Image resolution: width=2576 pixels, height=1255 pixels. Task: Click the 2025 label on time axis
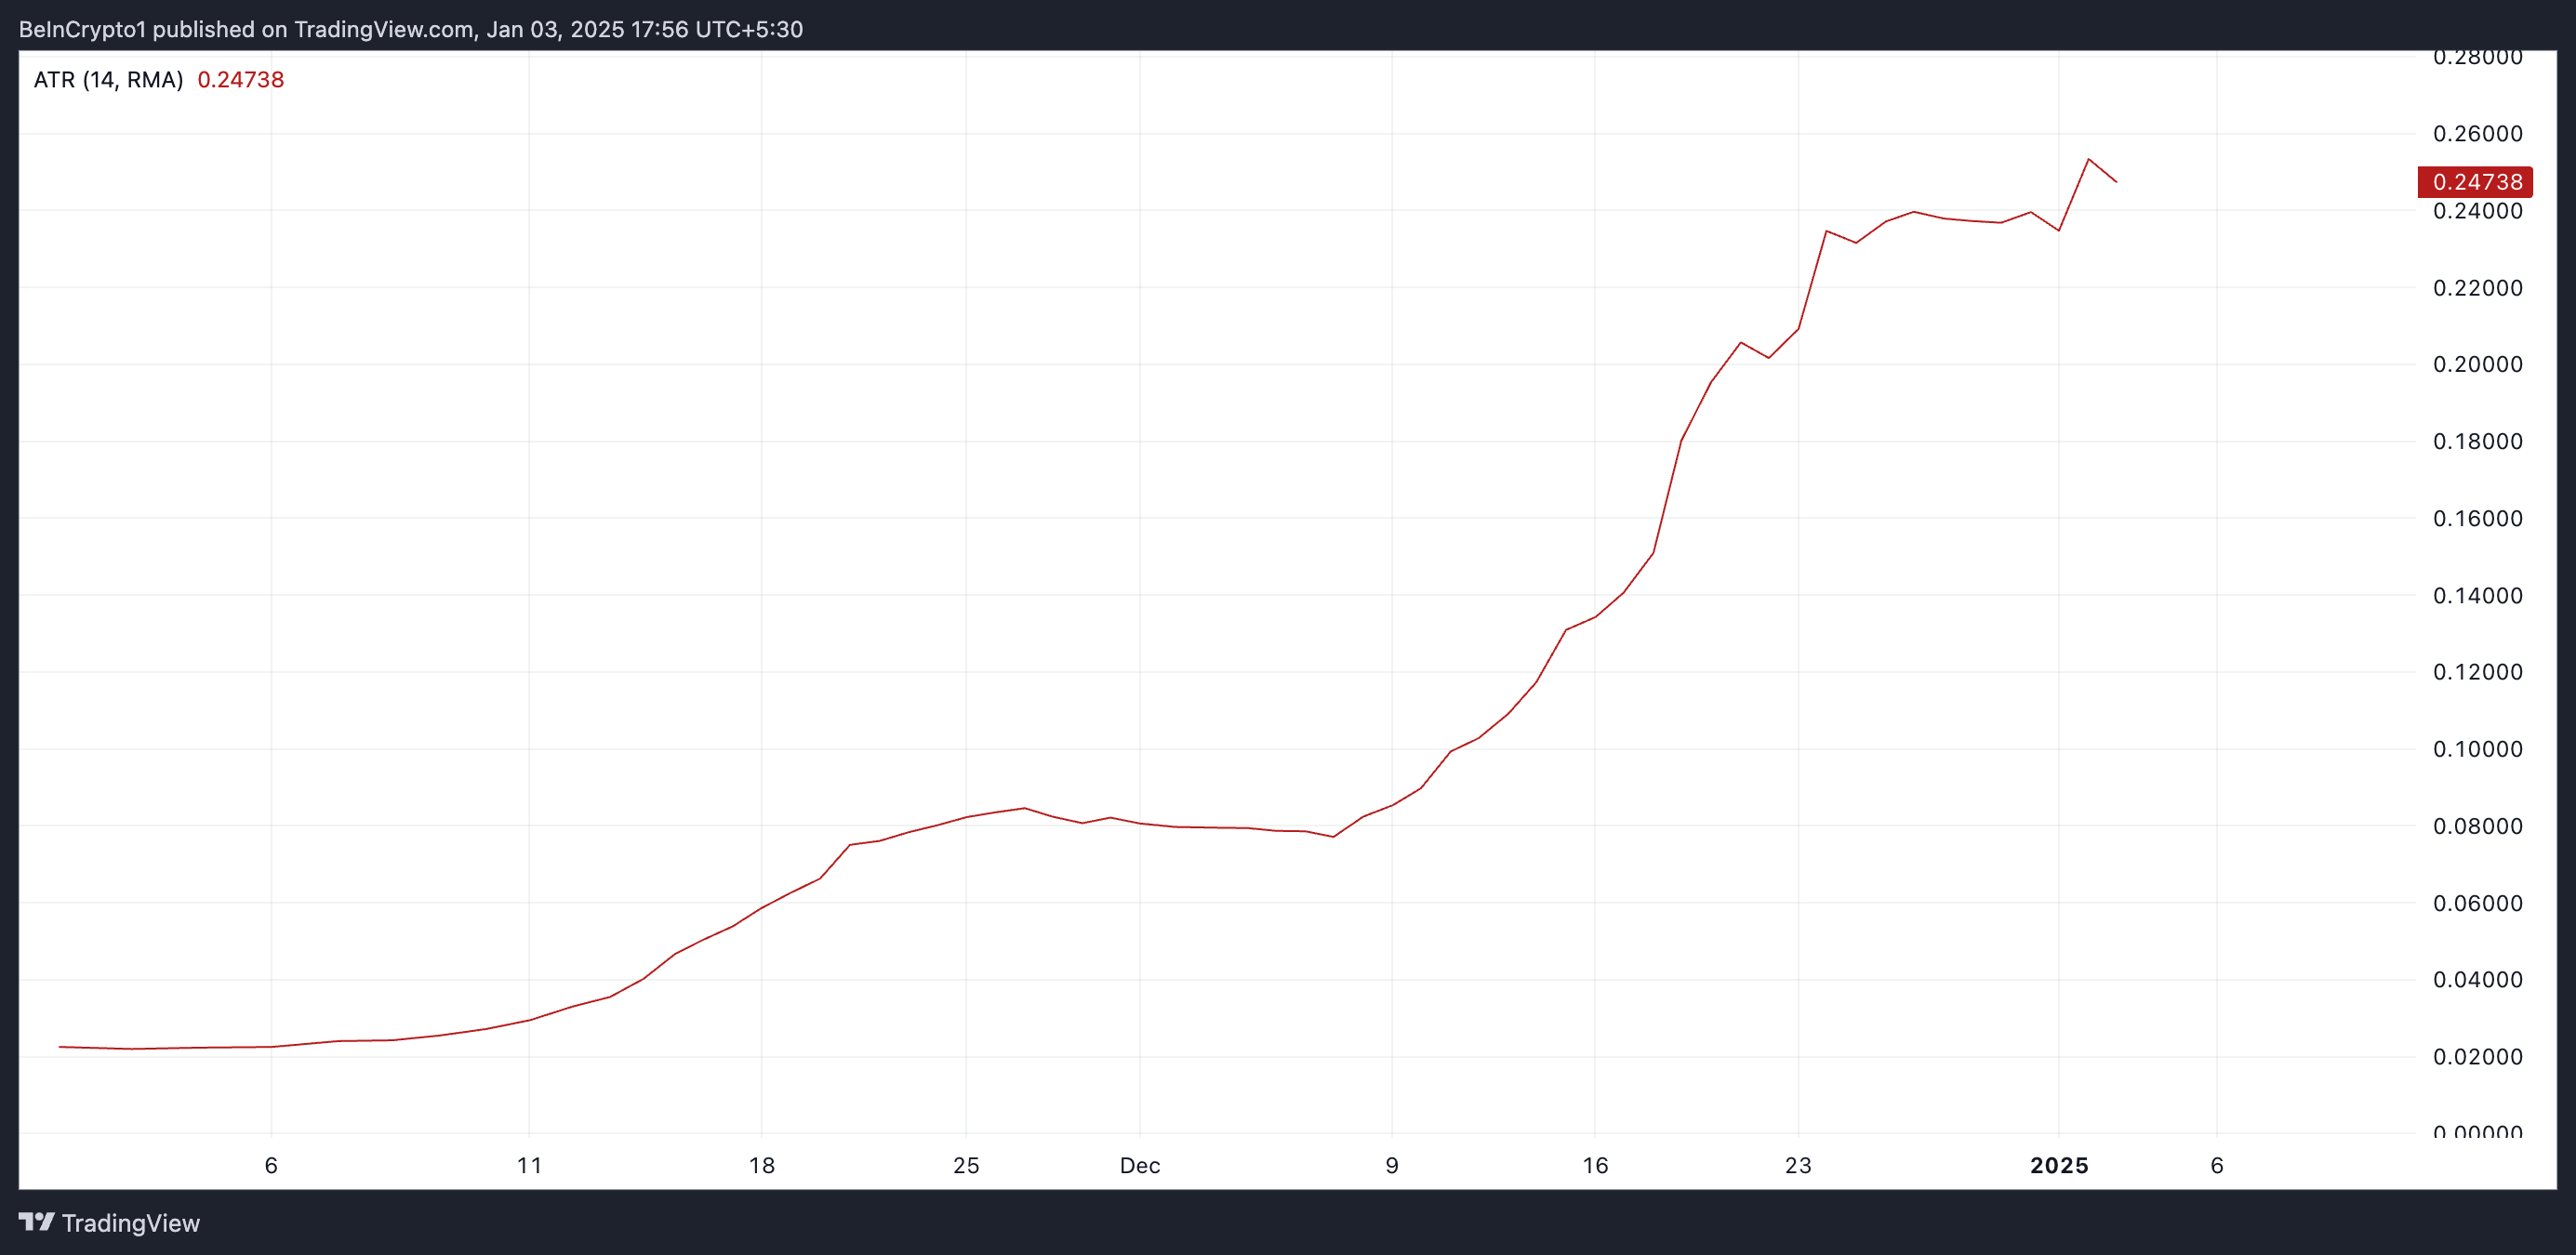2058,1165
